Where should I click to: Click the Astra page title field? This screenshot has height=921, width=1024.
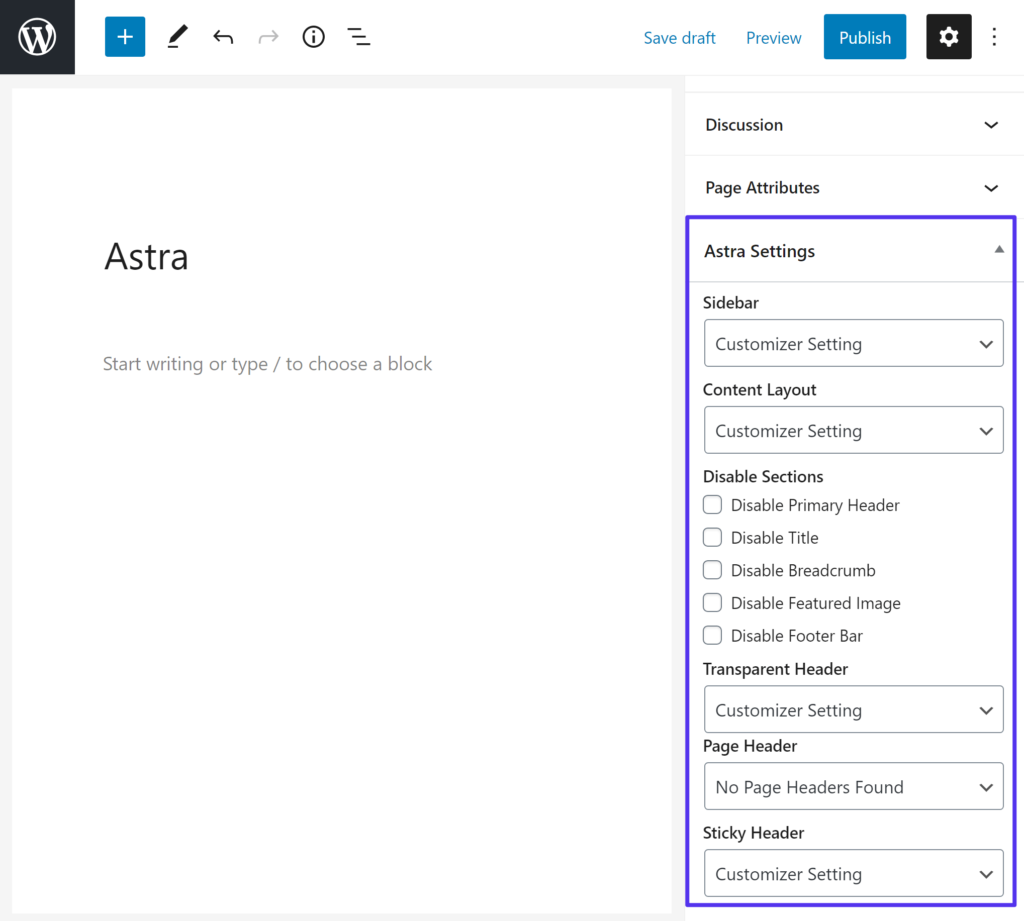coord(147,257)
